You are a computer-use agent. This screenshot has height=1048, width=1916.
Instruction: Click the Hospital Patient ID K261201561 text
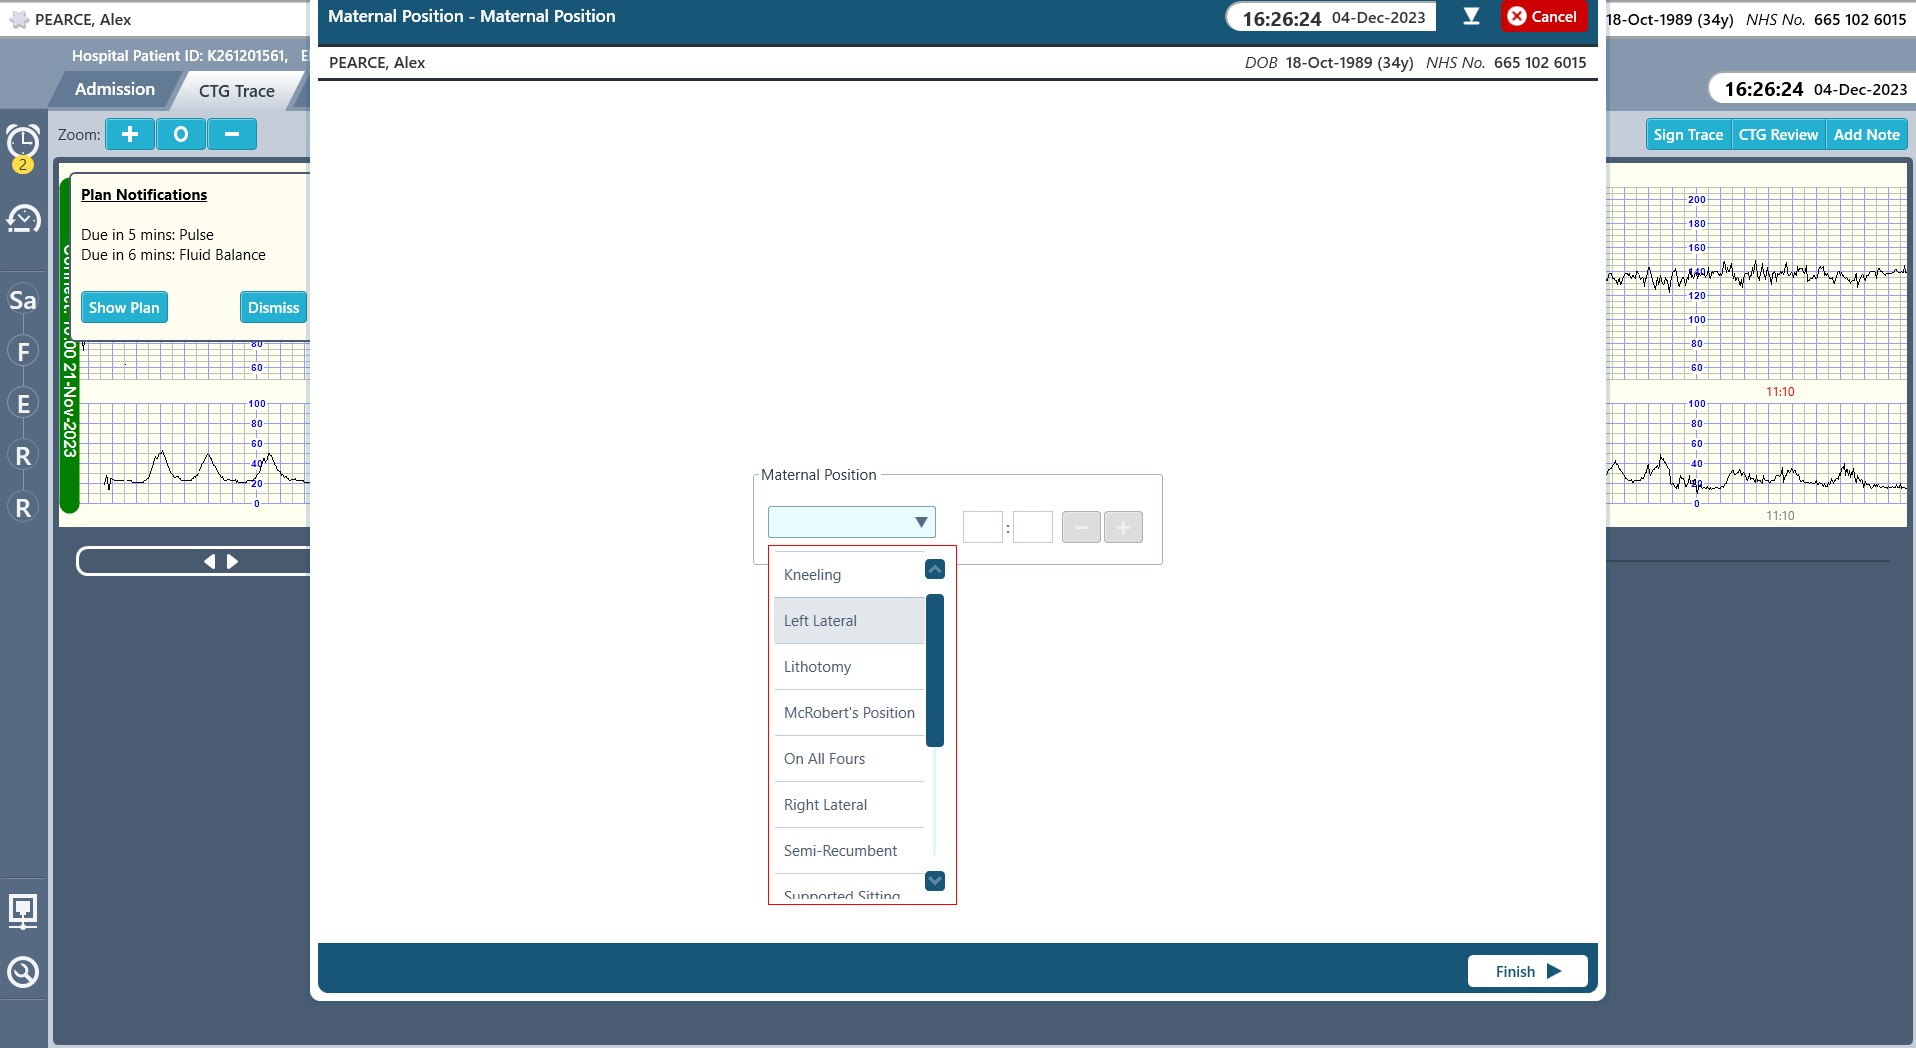point(179,56)
